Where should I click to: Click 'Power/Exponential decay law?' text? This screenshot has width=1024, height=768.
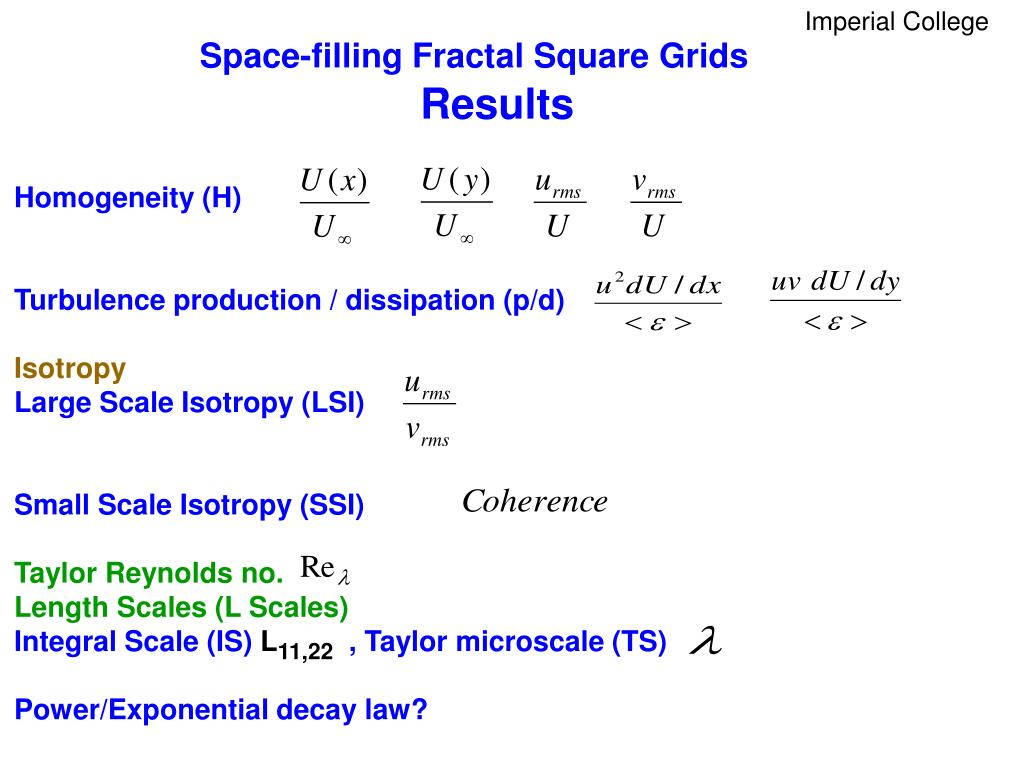pos(221,710)
